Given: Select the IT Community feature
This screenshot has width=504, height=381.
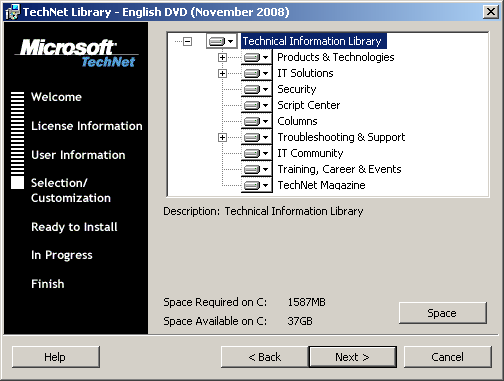Looking at the screenshot, I should pos(310,153).
